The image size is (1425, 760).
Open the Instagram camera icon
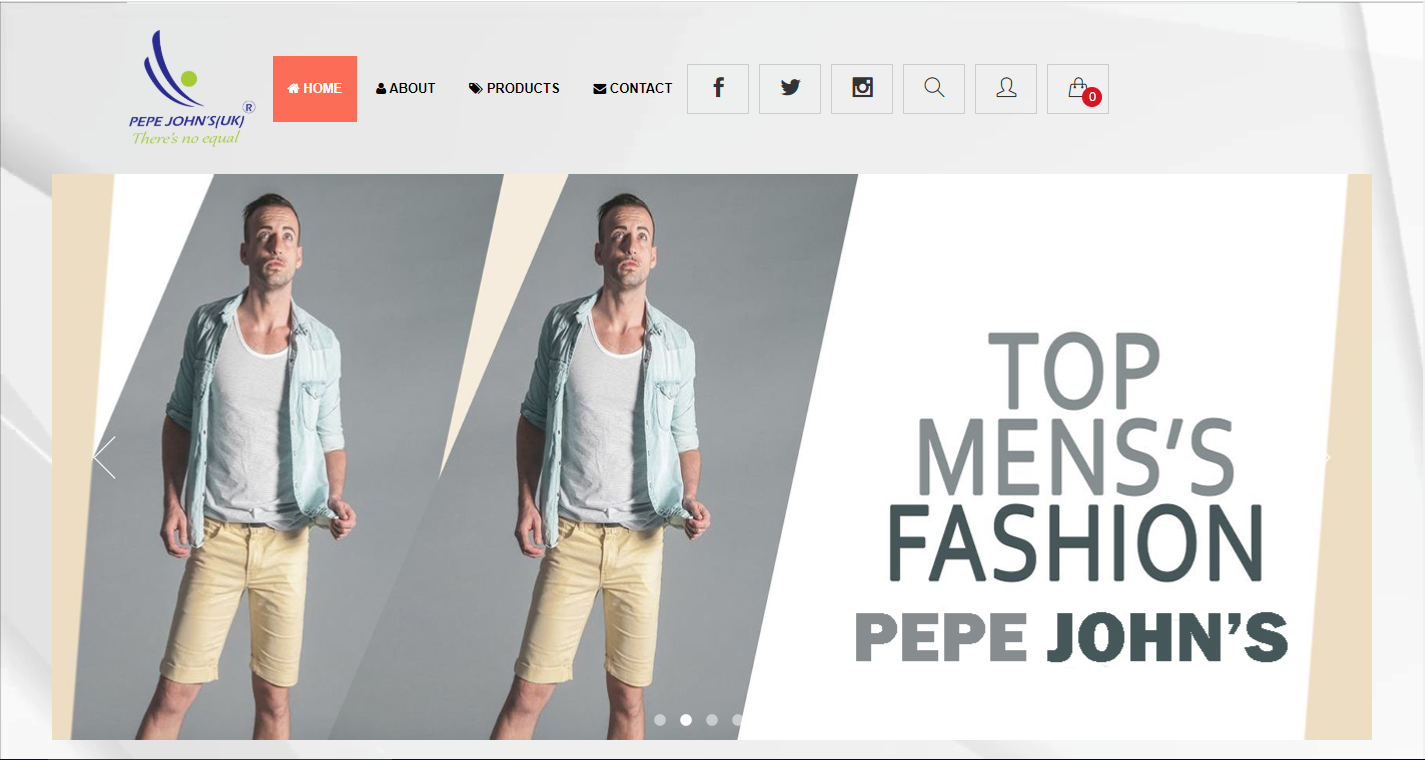pos(862,89)
